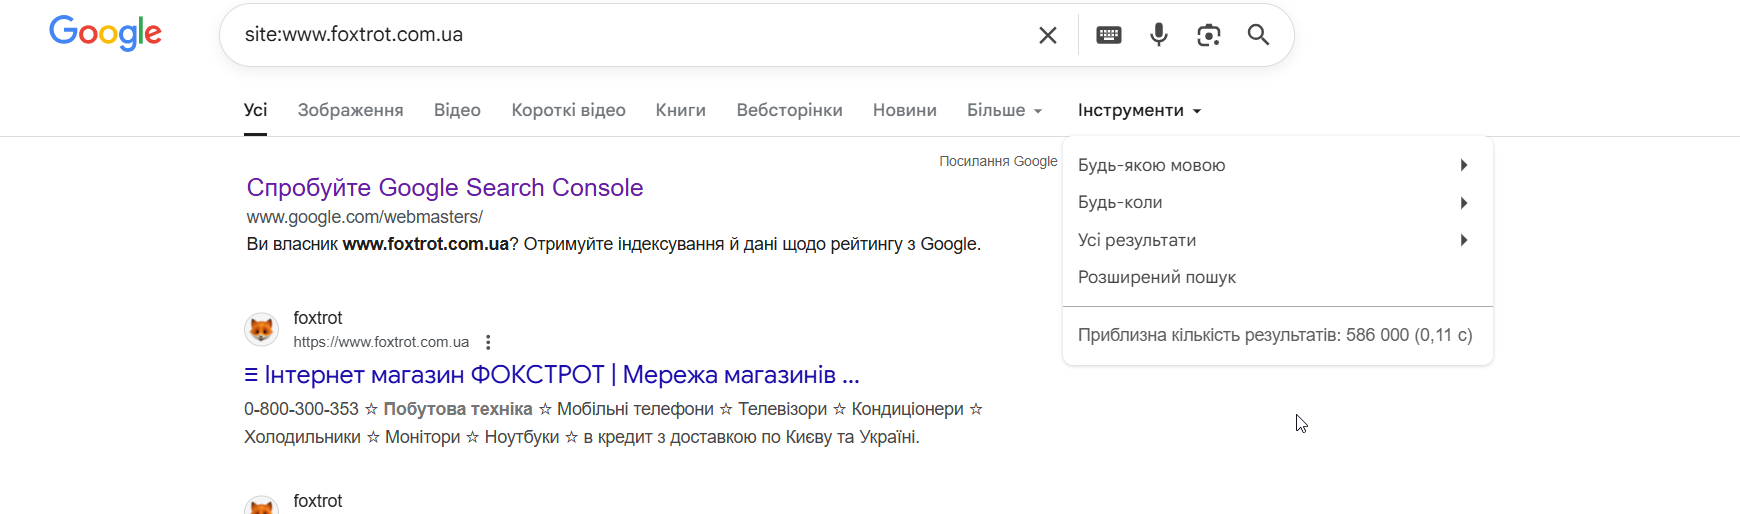
Task: Click www.google.com/webmasters/ URL text
Action: coord(365,217)
